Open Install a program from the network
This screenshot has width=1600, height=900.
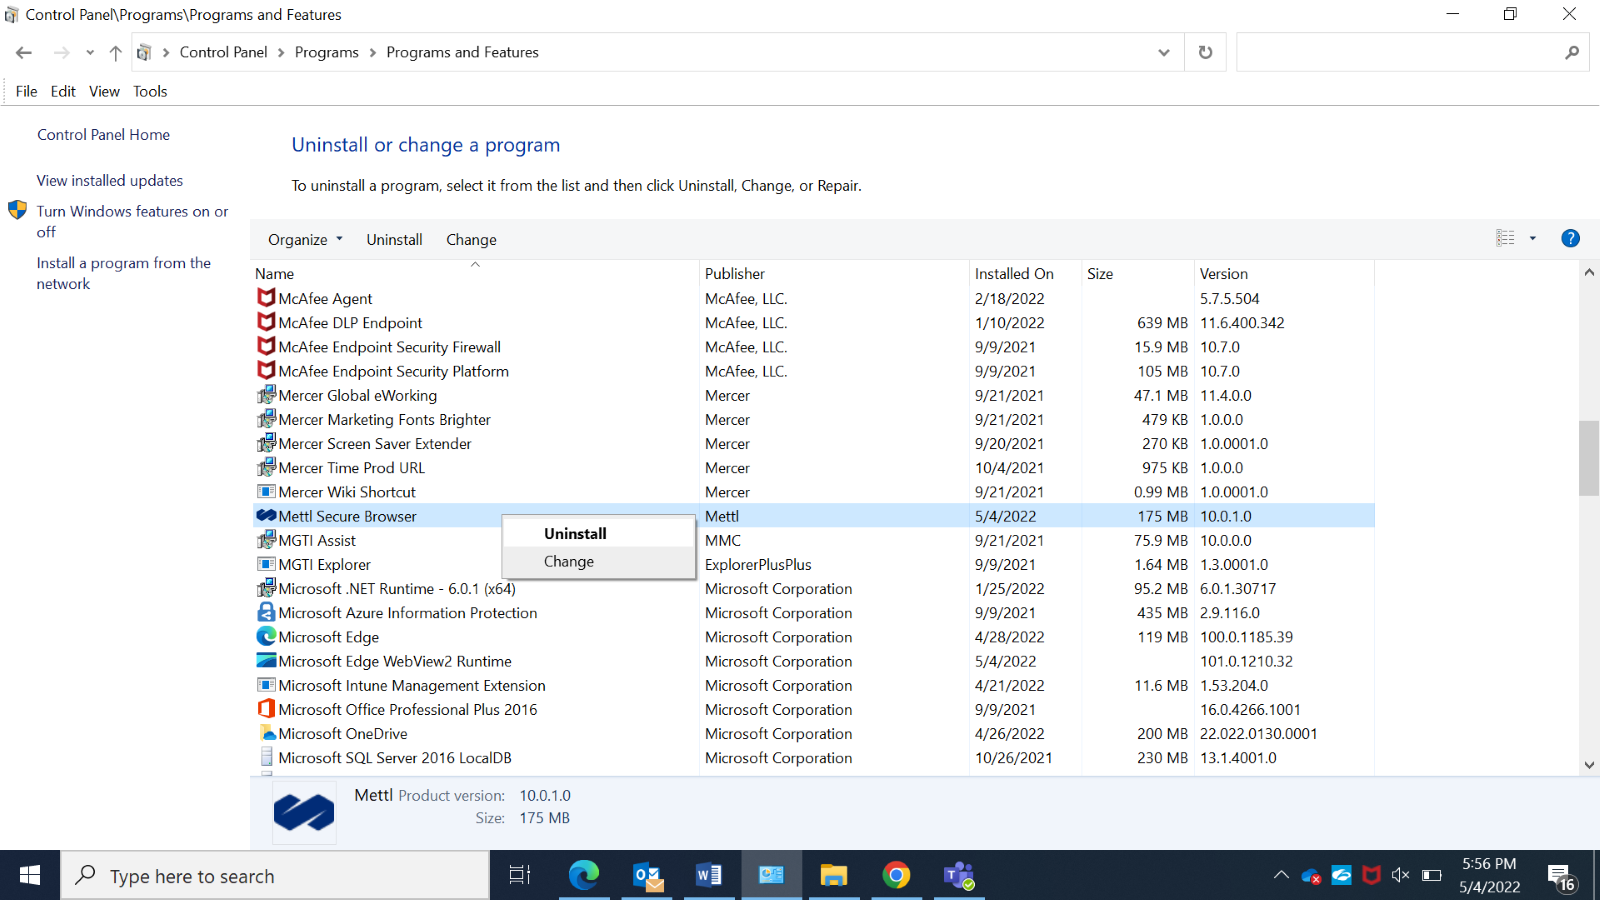coord(123,273)
